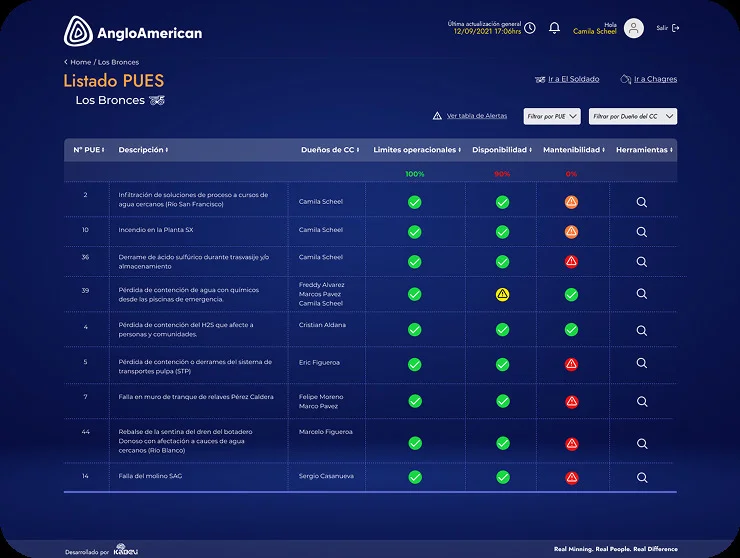740x558 pixels.
Task: Select 0% maintainability summary value
Action: [x=571, y=174]
